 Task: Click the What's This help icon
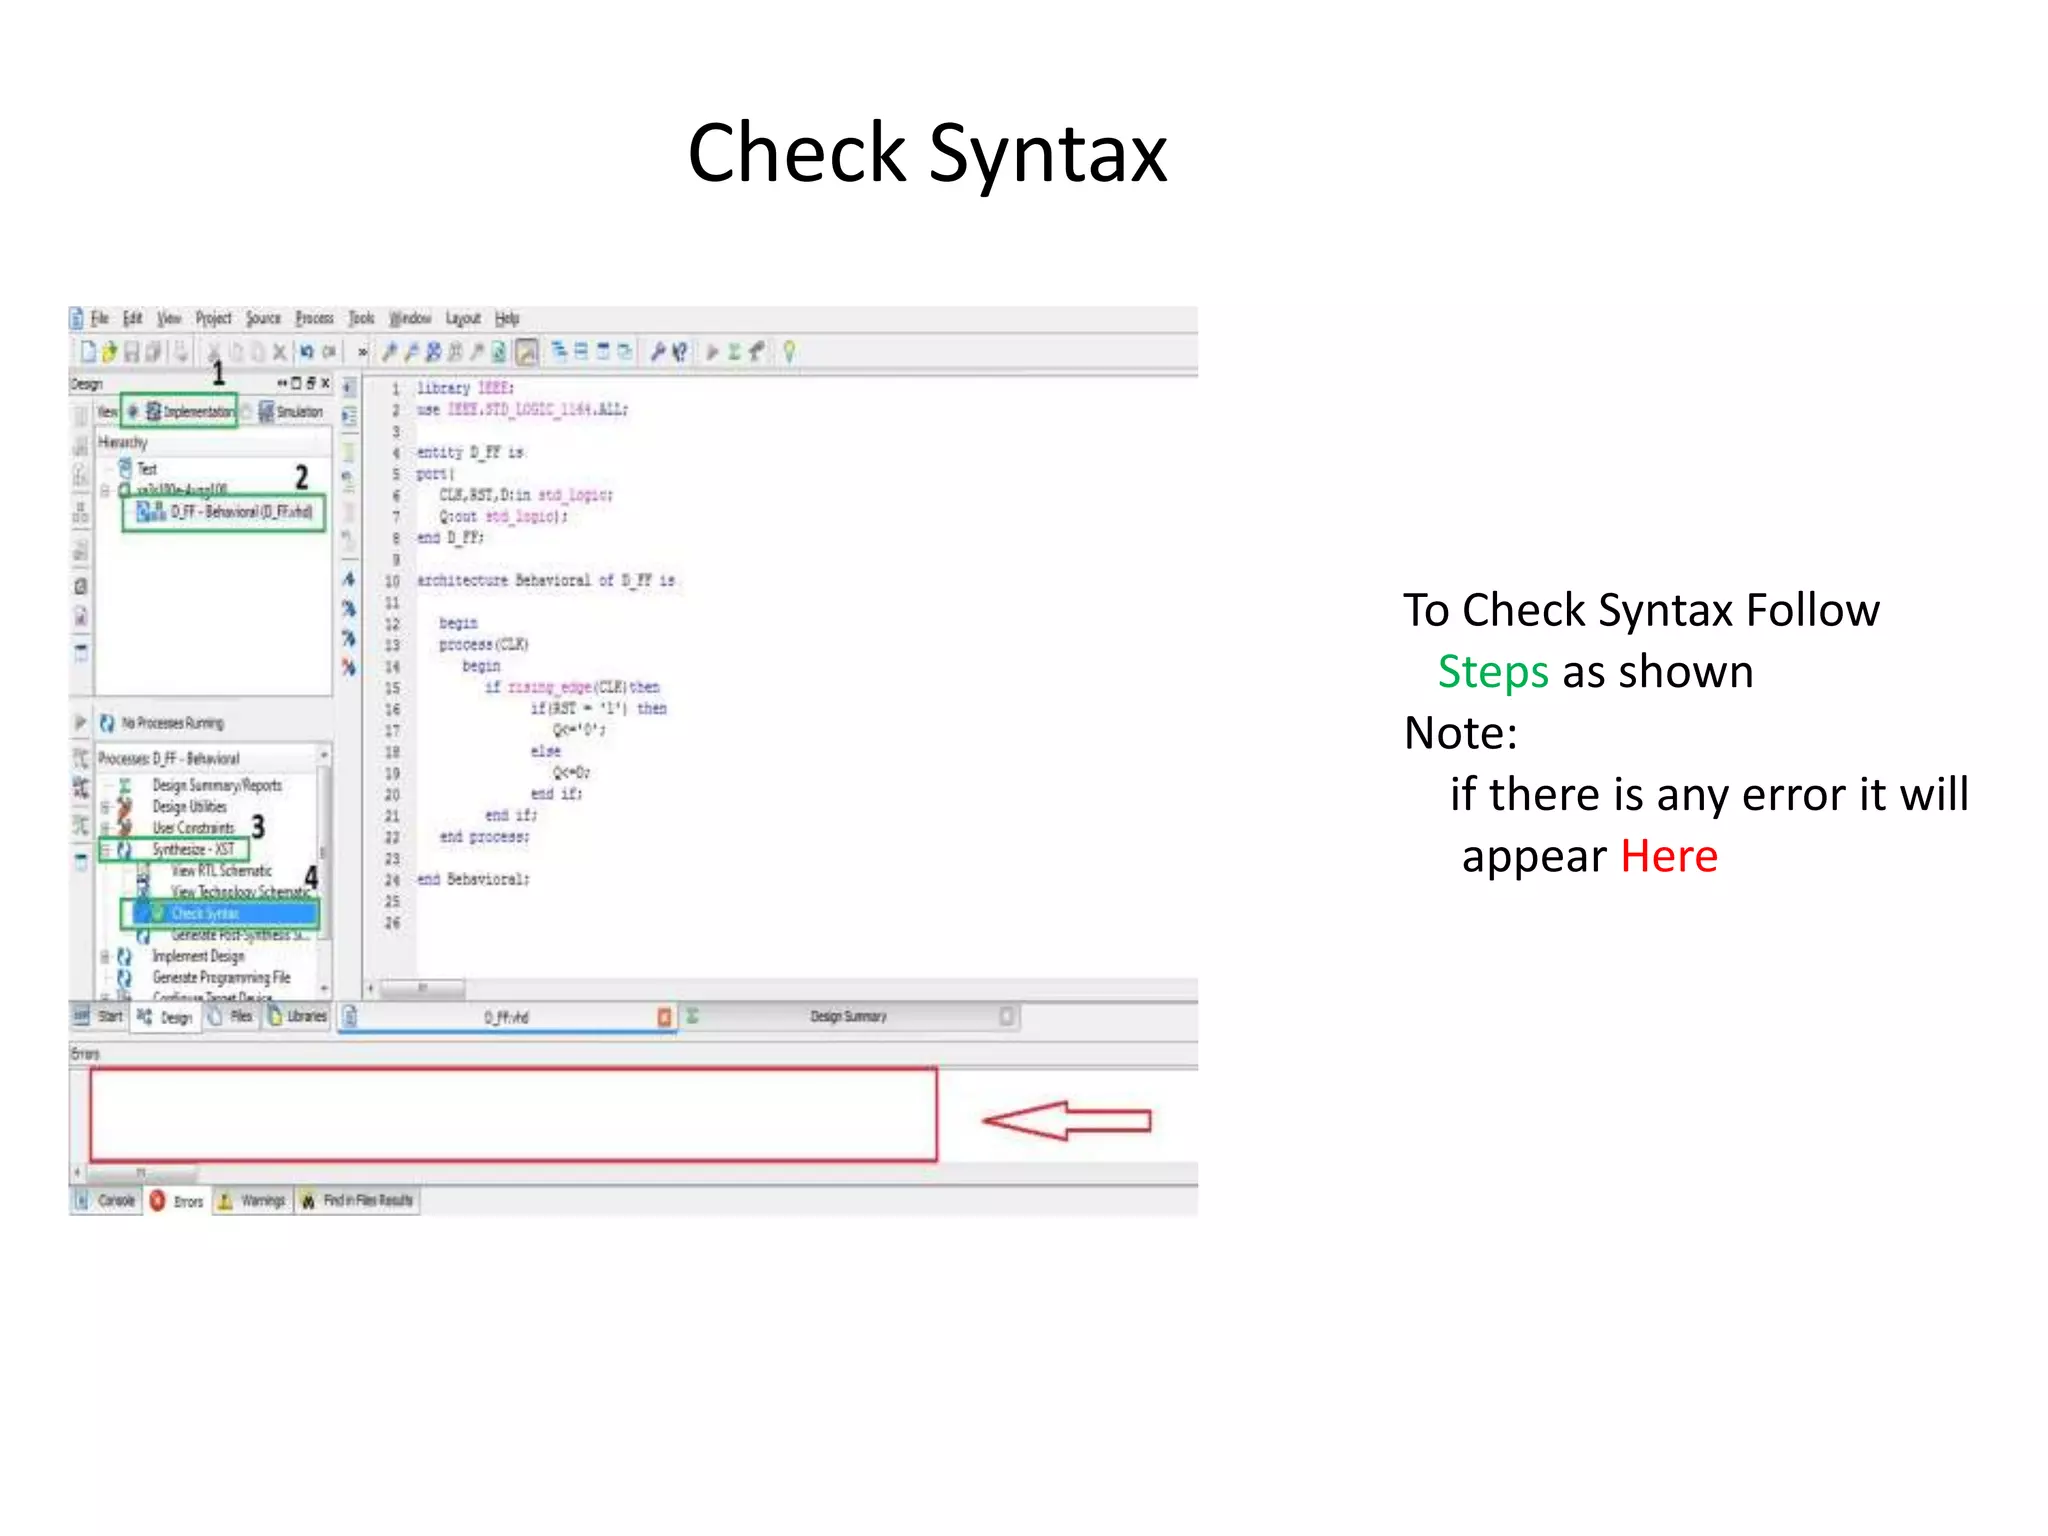pos(680,351)
